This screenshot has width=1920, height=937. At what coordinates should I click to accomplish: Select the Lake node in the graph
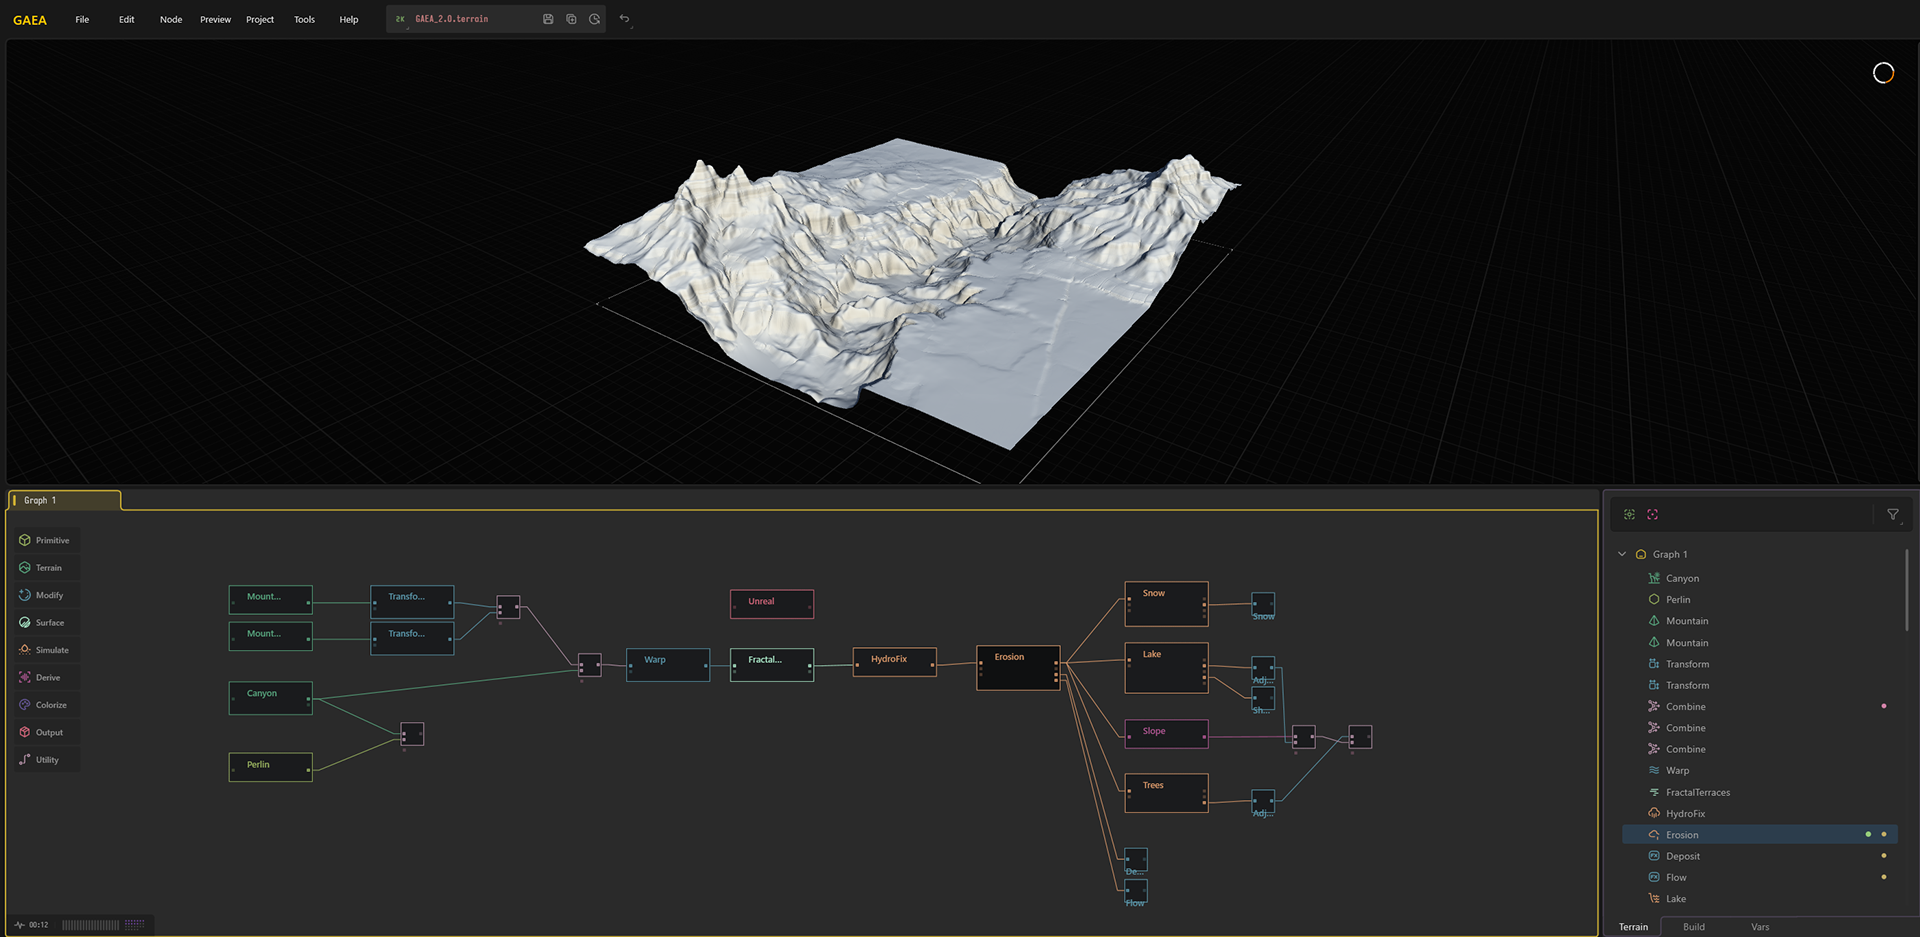pyautogui.click(x=1166, y=668)
